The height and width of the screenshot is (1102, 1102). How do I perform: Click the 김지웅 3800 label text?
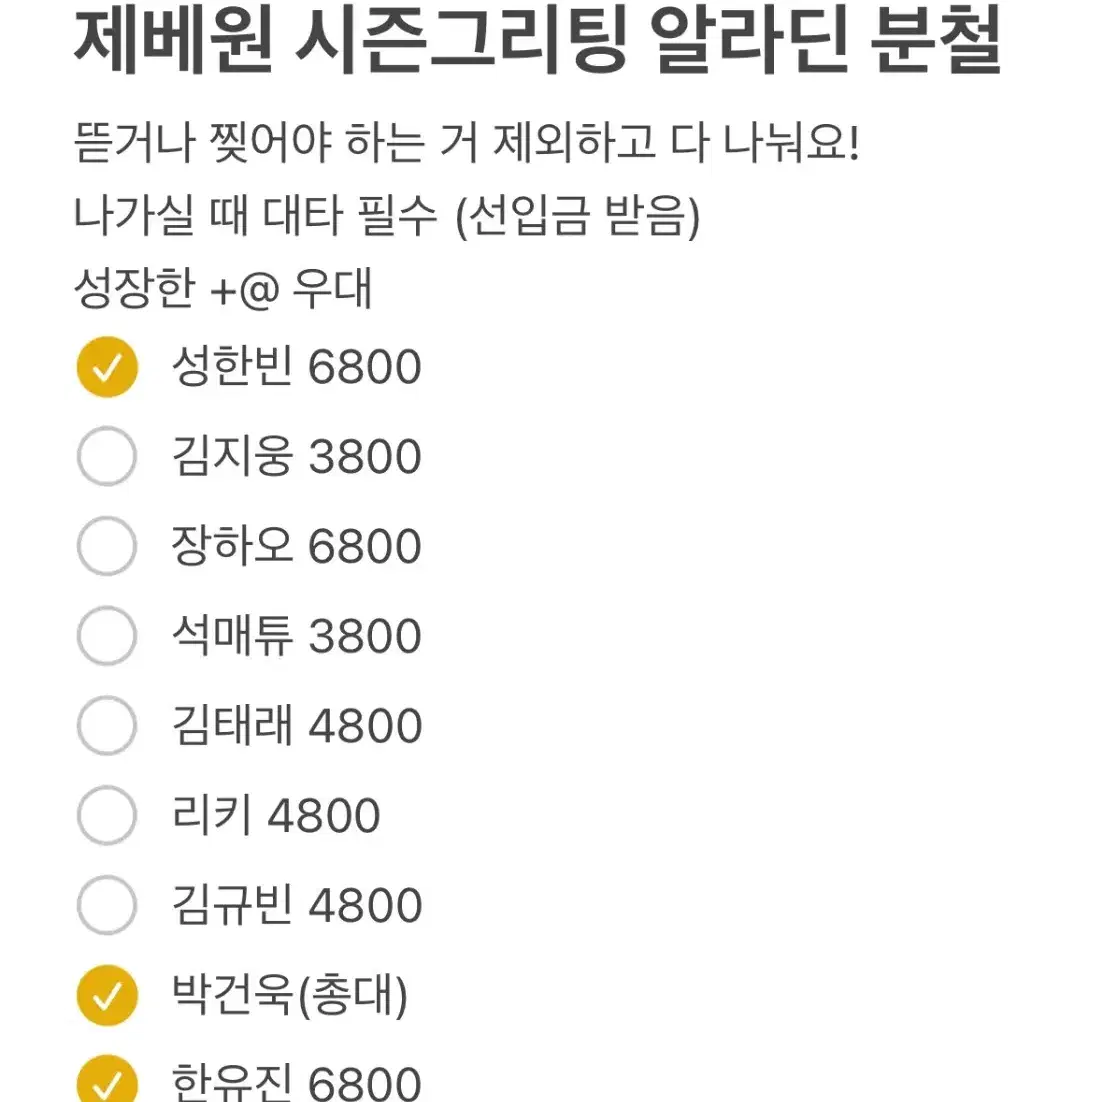pos(297,456)
